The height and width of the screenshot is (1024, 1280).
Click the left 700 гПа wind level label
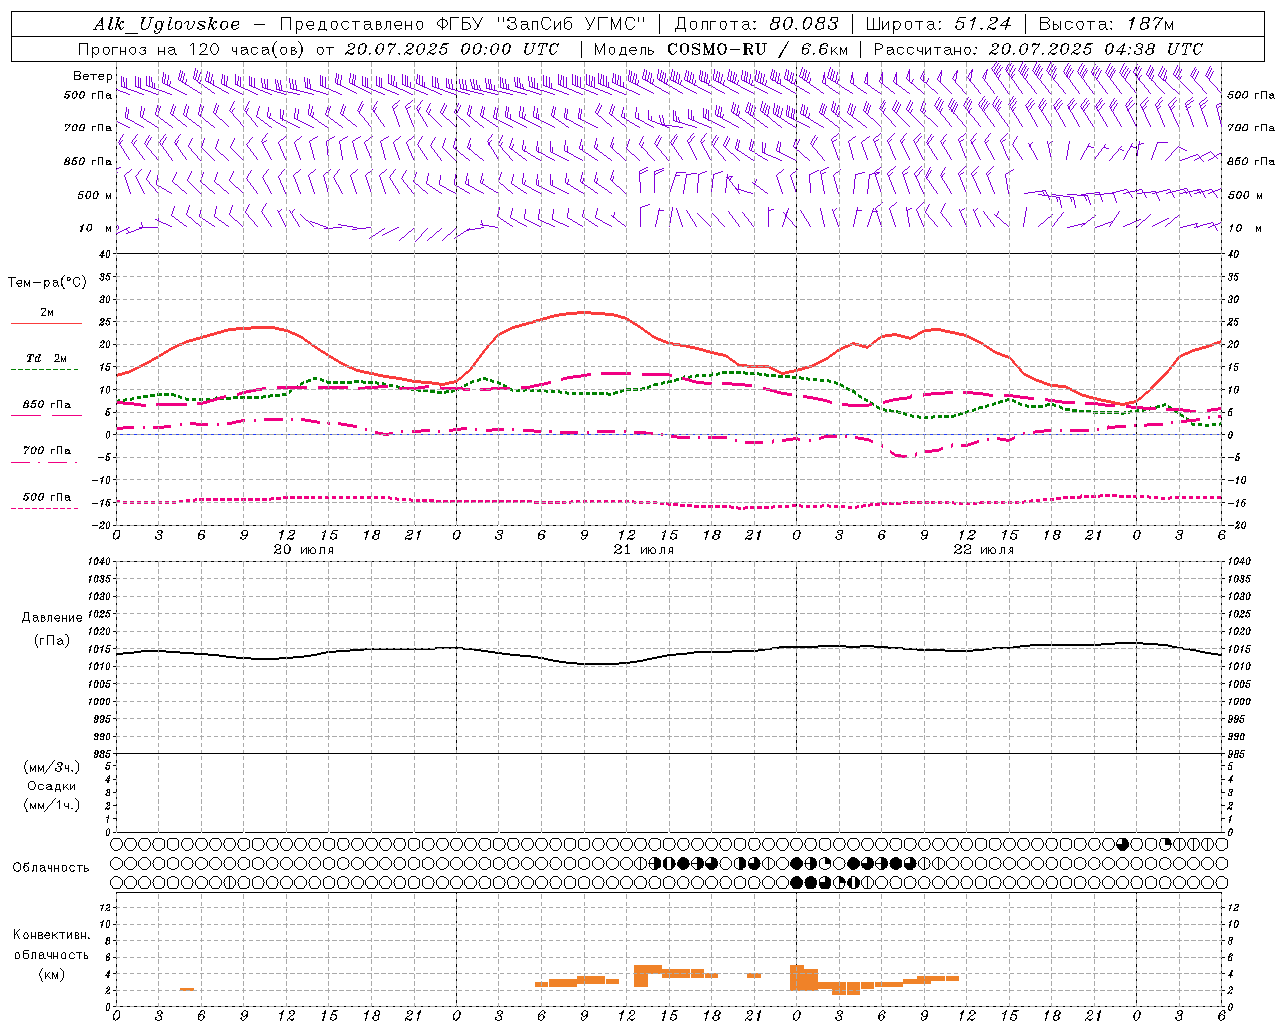(x=88, y=128)
